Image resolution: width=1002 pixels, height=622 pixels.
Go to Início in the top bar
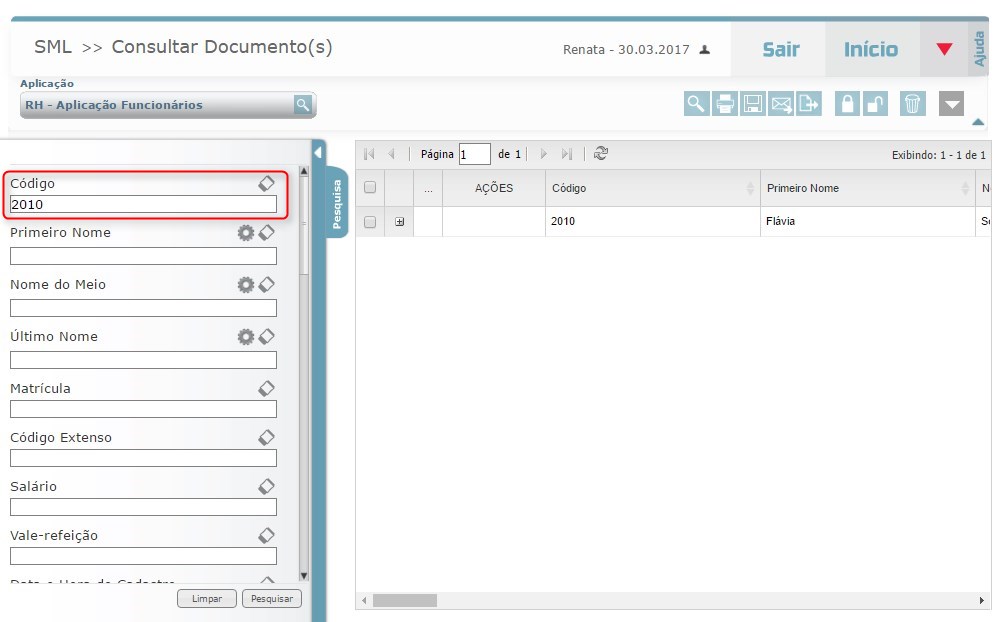click(x=871, y=49)
